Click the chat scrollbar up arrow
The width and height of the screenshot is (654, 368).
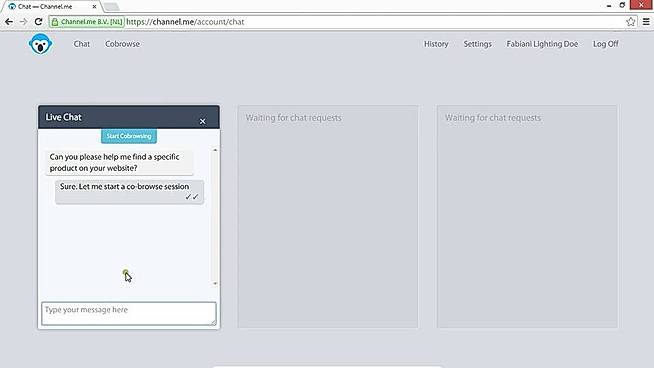215,150
